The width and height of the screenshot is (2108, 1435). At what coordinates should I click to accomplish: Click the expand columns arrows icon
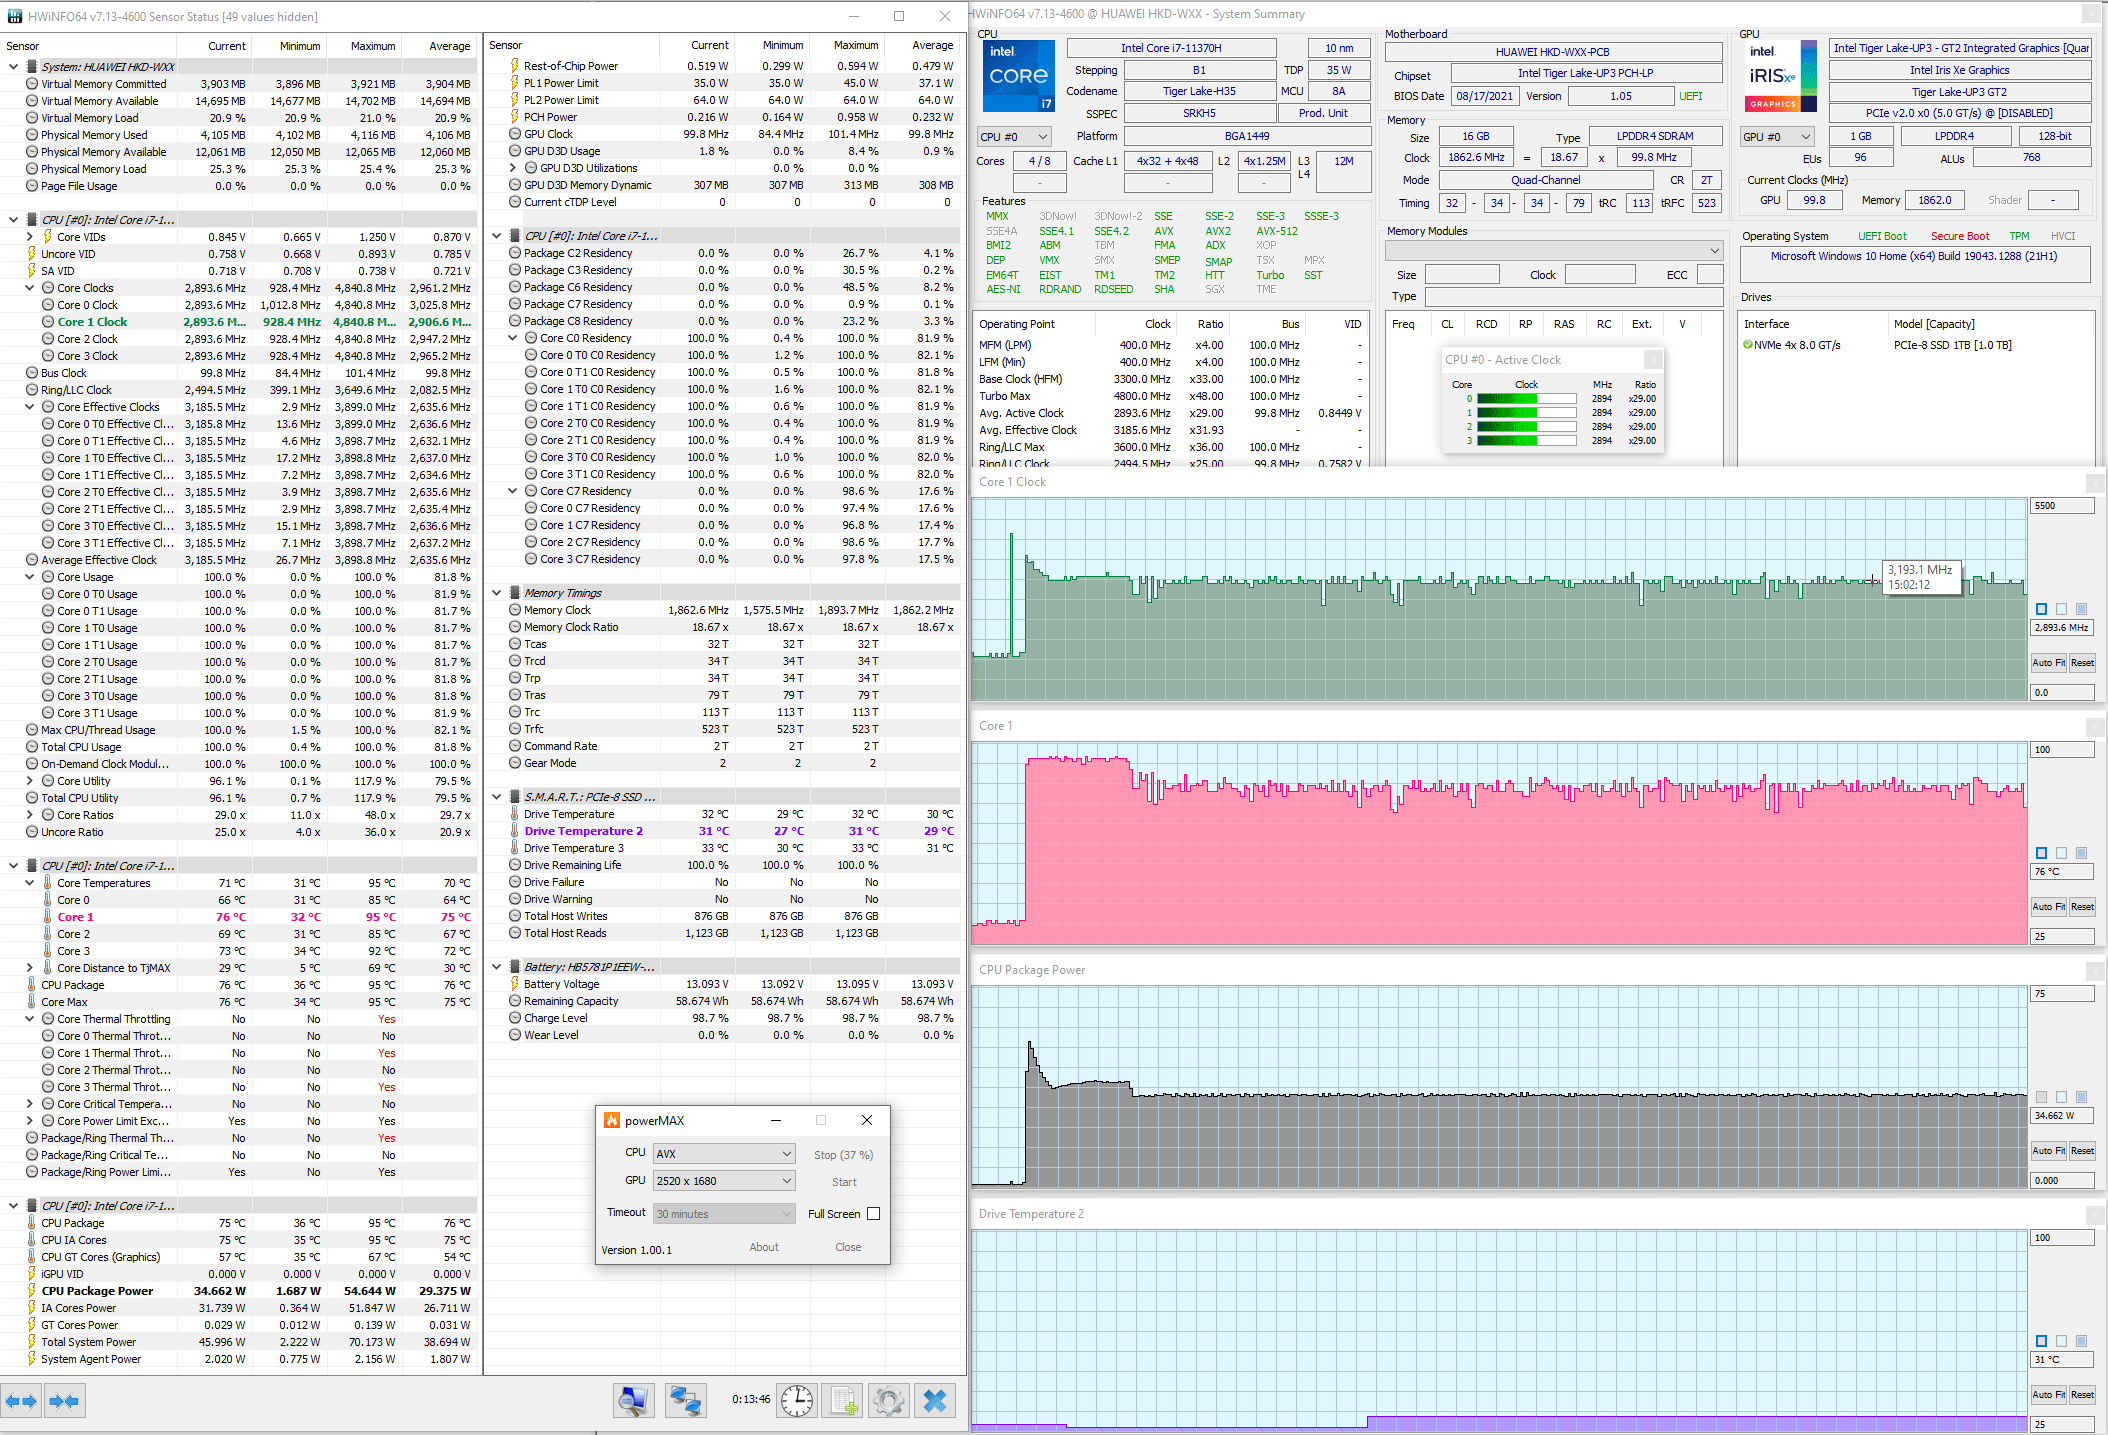click(x=22, y=1401)
